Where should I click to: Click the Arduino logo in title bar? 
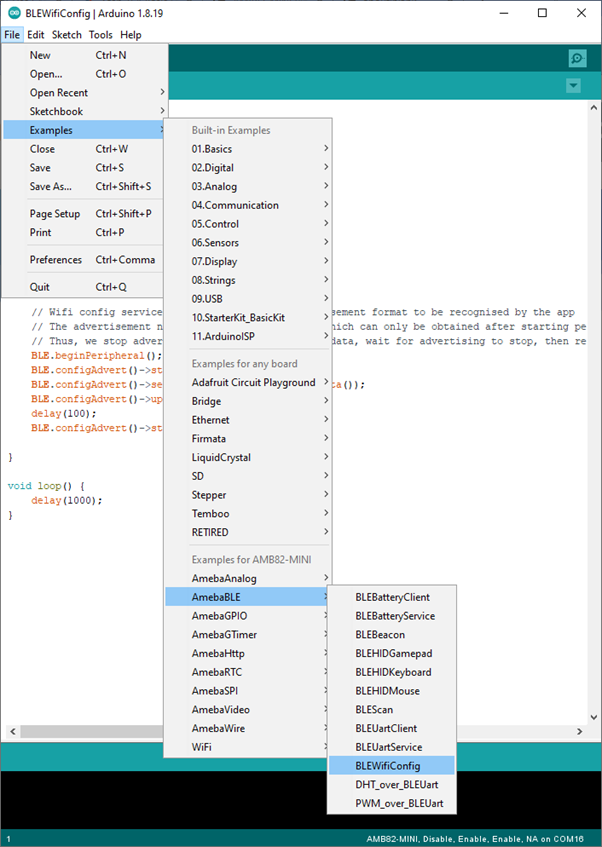(x=13, y=13)
